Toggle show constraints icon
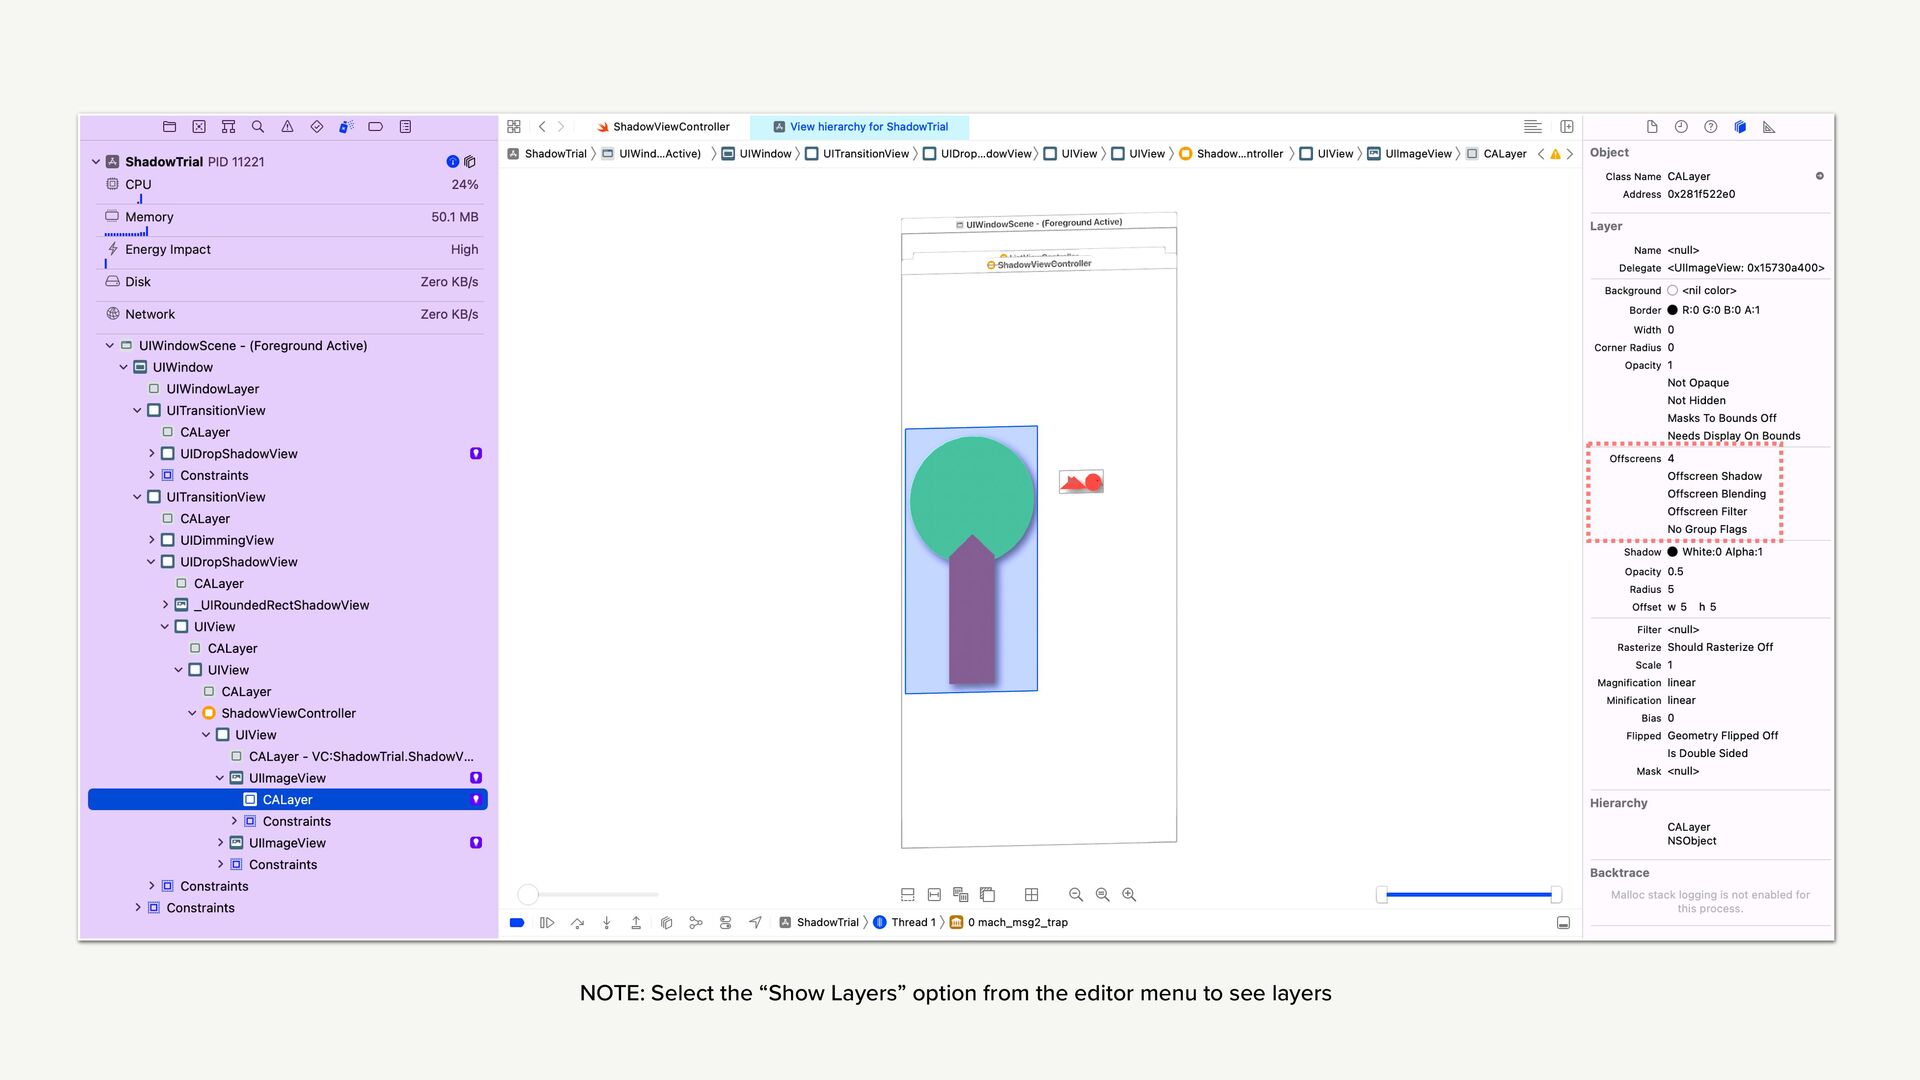This screenshot has width=1920, height=1080. pyautogui.click(x=934, y=895)
